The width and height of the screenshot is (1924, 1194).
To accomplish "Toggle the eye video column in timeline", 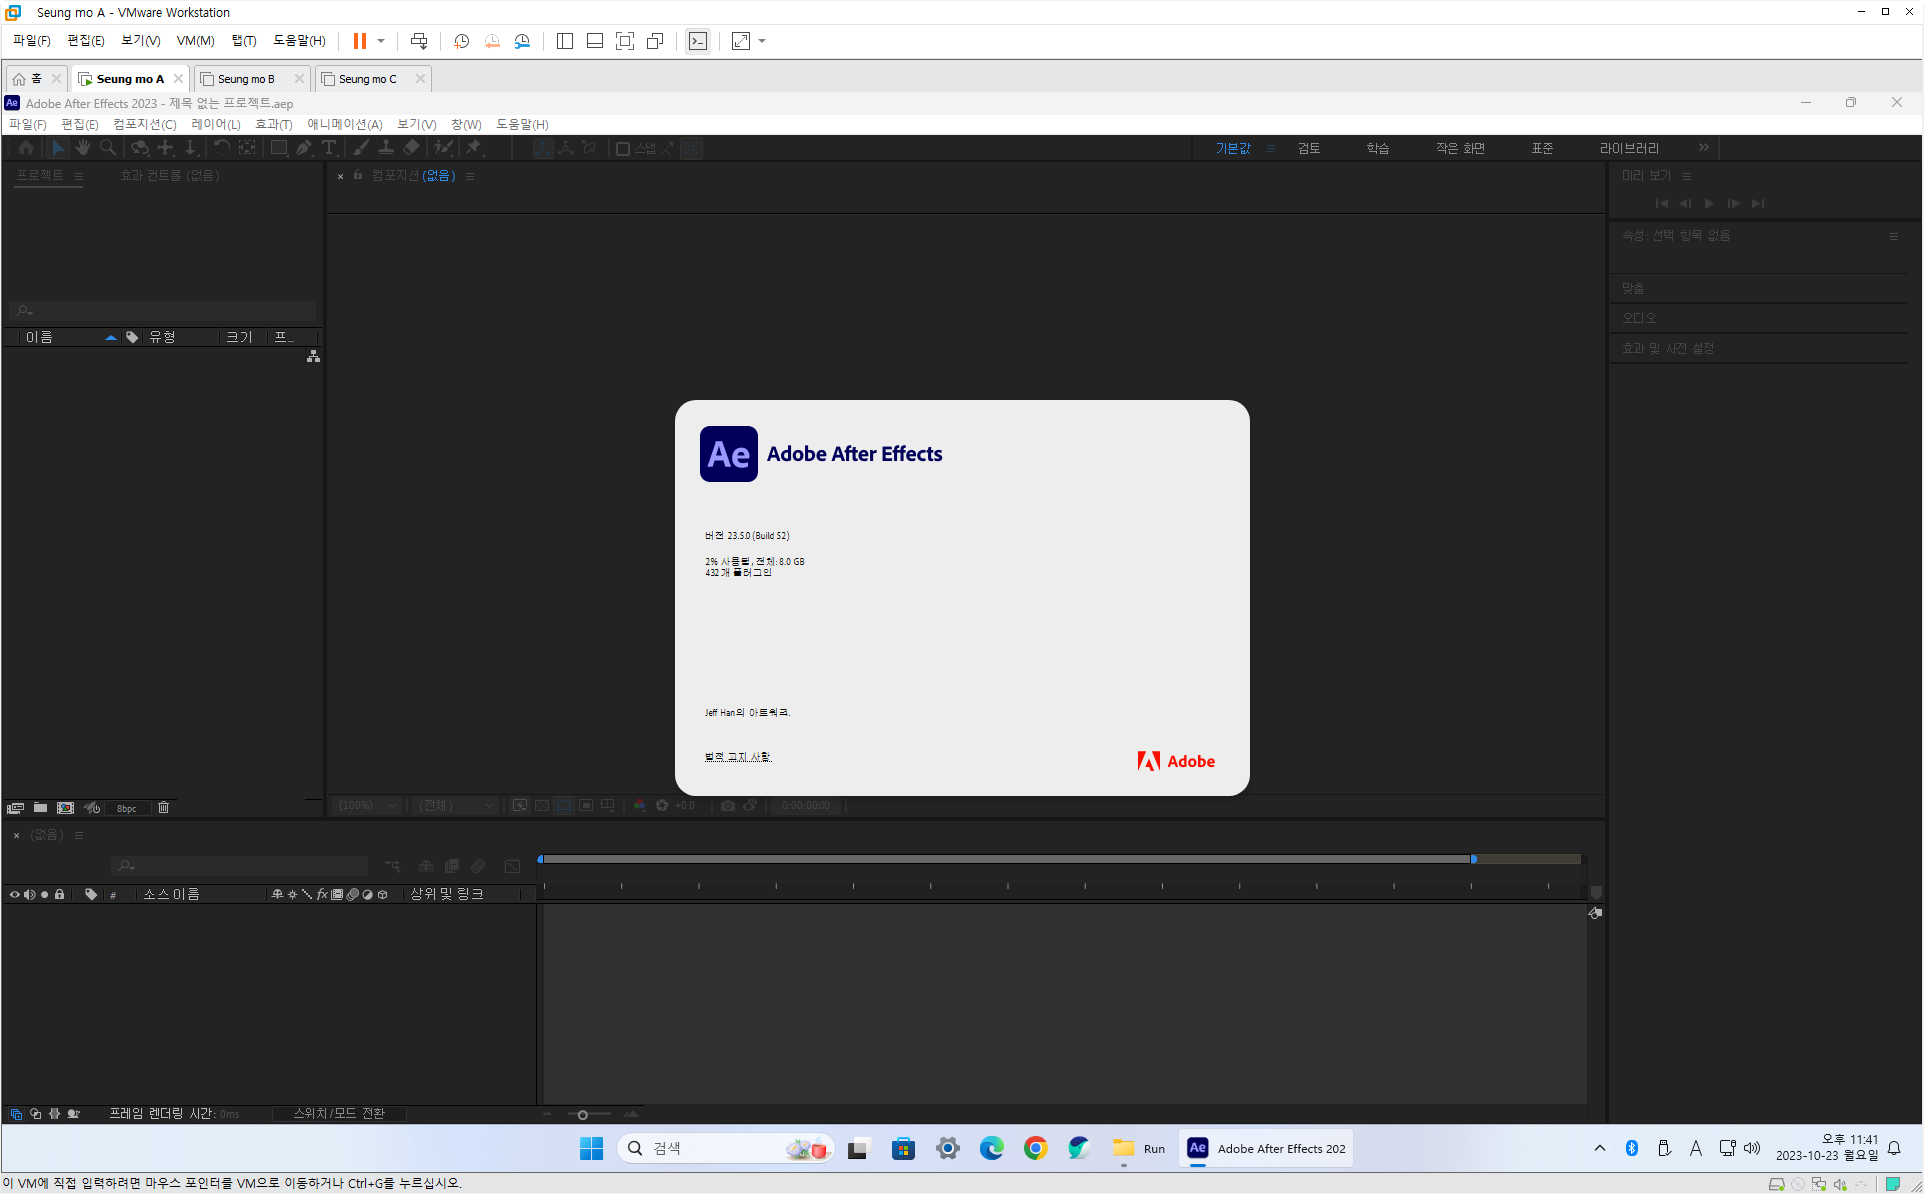I will coord(14,894).
